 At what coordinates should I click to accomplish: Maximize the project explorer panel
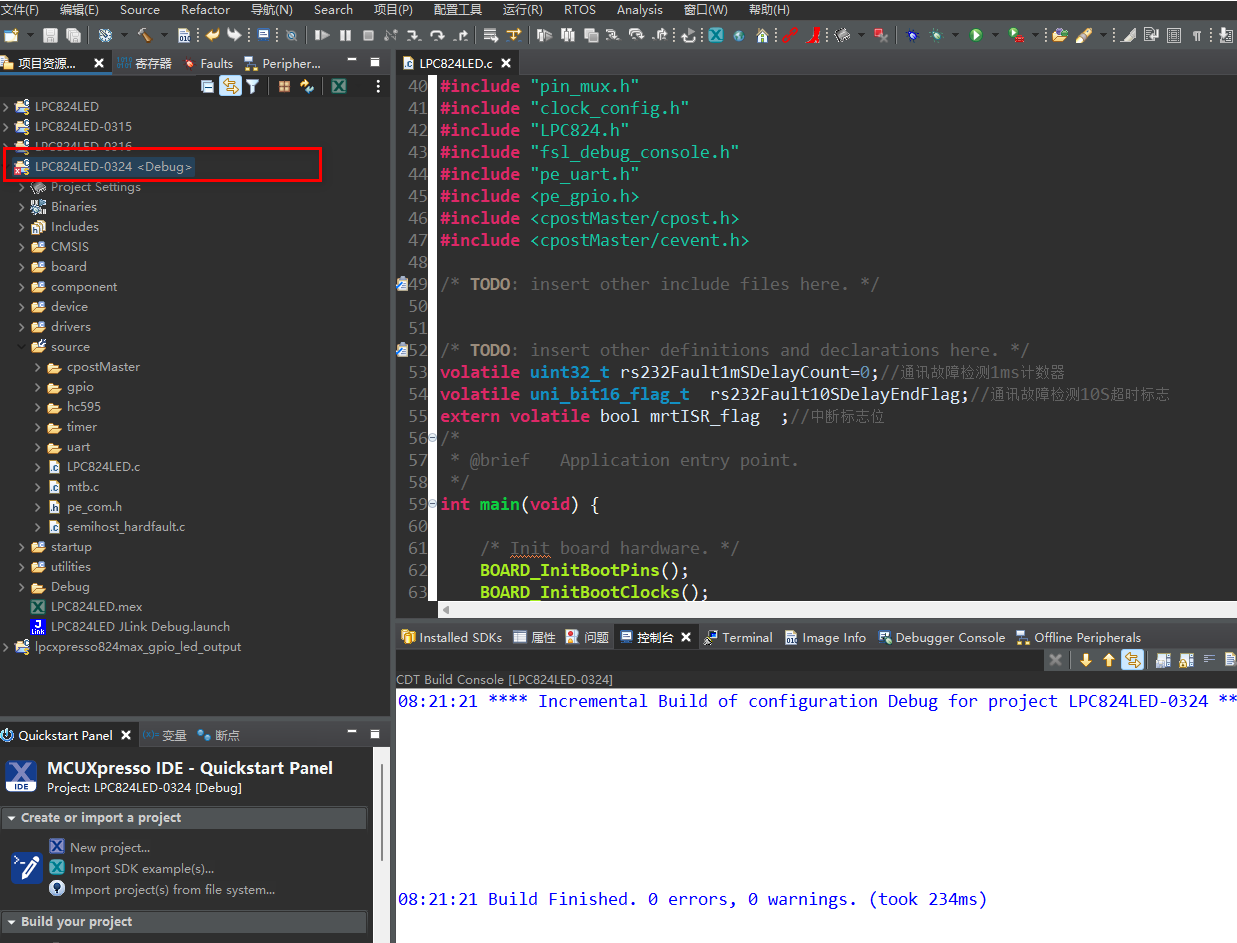click(x=375, y=63)
